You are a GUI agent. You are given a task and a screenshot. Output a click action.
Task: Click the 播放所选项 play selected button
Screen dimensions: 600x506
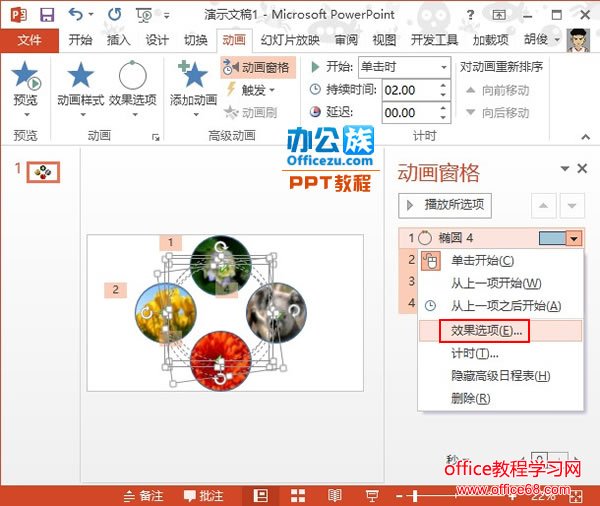click(x=445, y=206)
